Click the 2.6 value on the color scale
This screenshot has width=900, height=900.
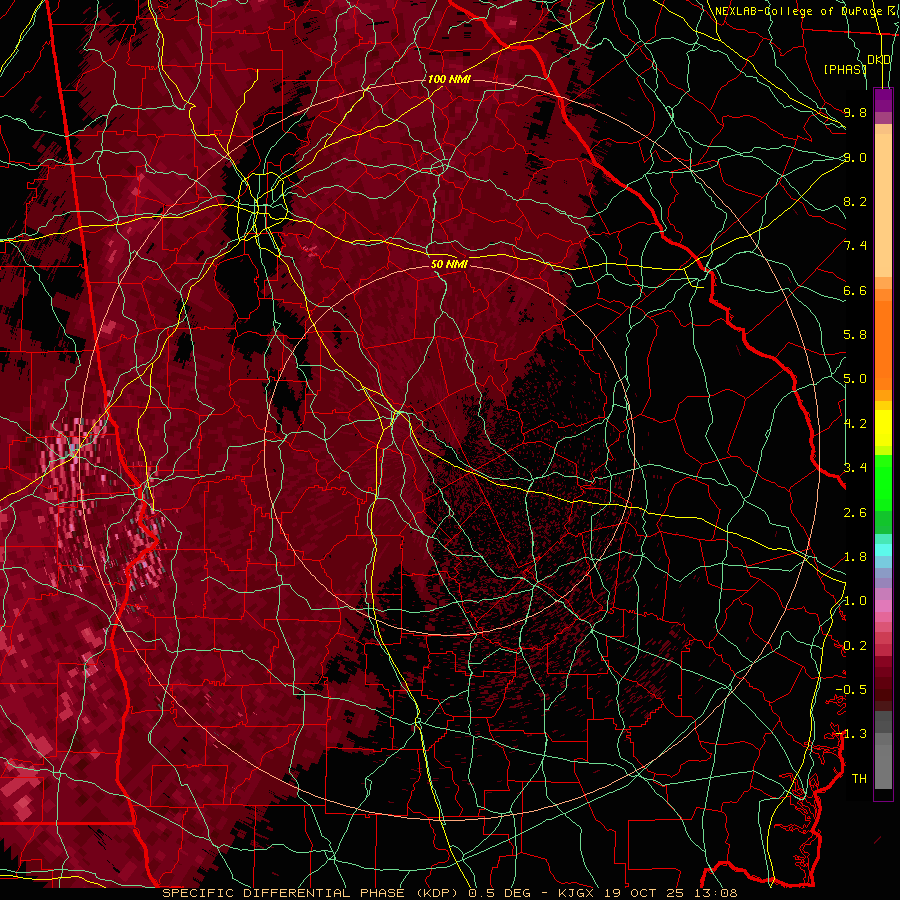click(x=855, y=512)
